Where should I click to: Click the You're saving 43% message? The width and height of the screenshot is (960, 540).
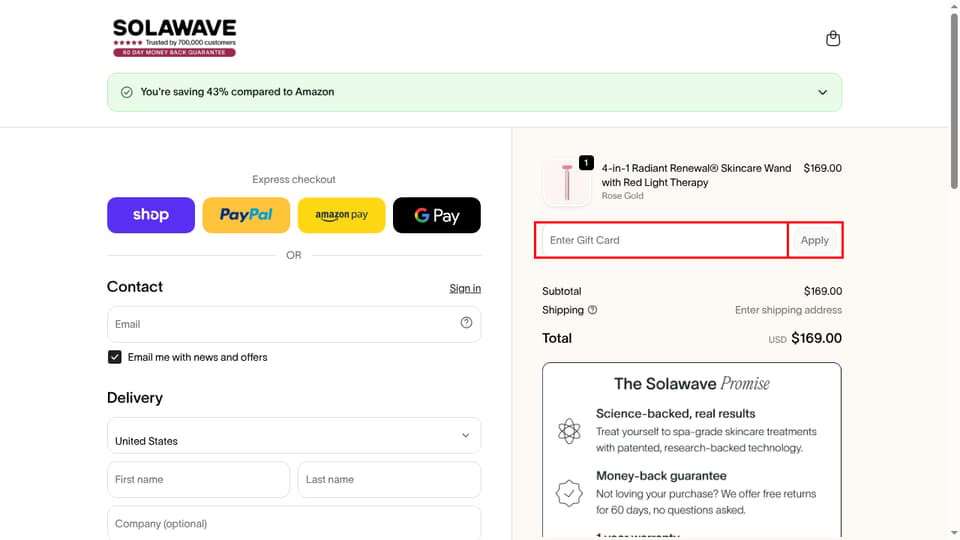(237, 92)
